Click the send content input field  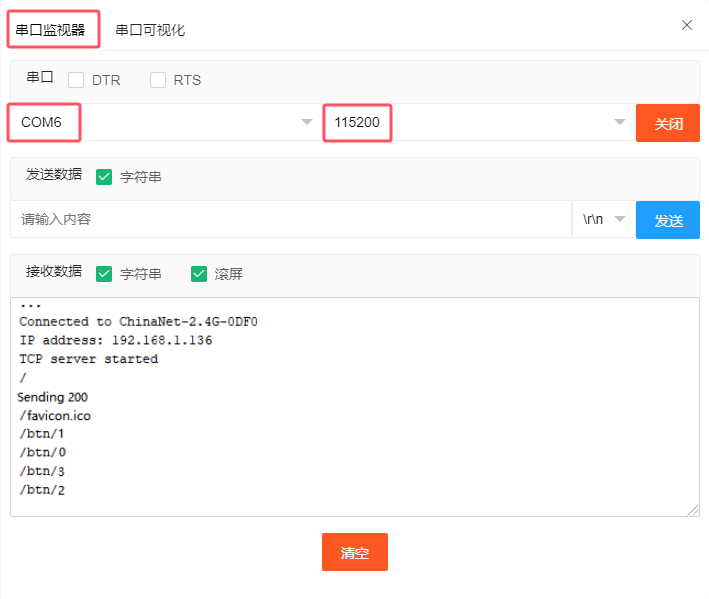pos(290,219)
